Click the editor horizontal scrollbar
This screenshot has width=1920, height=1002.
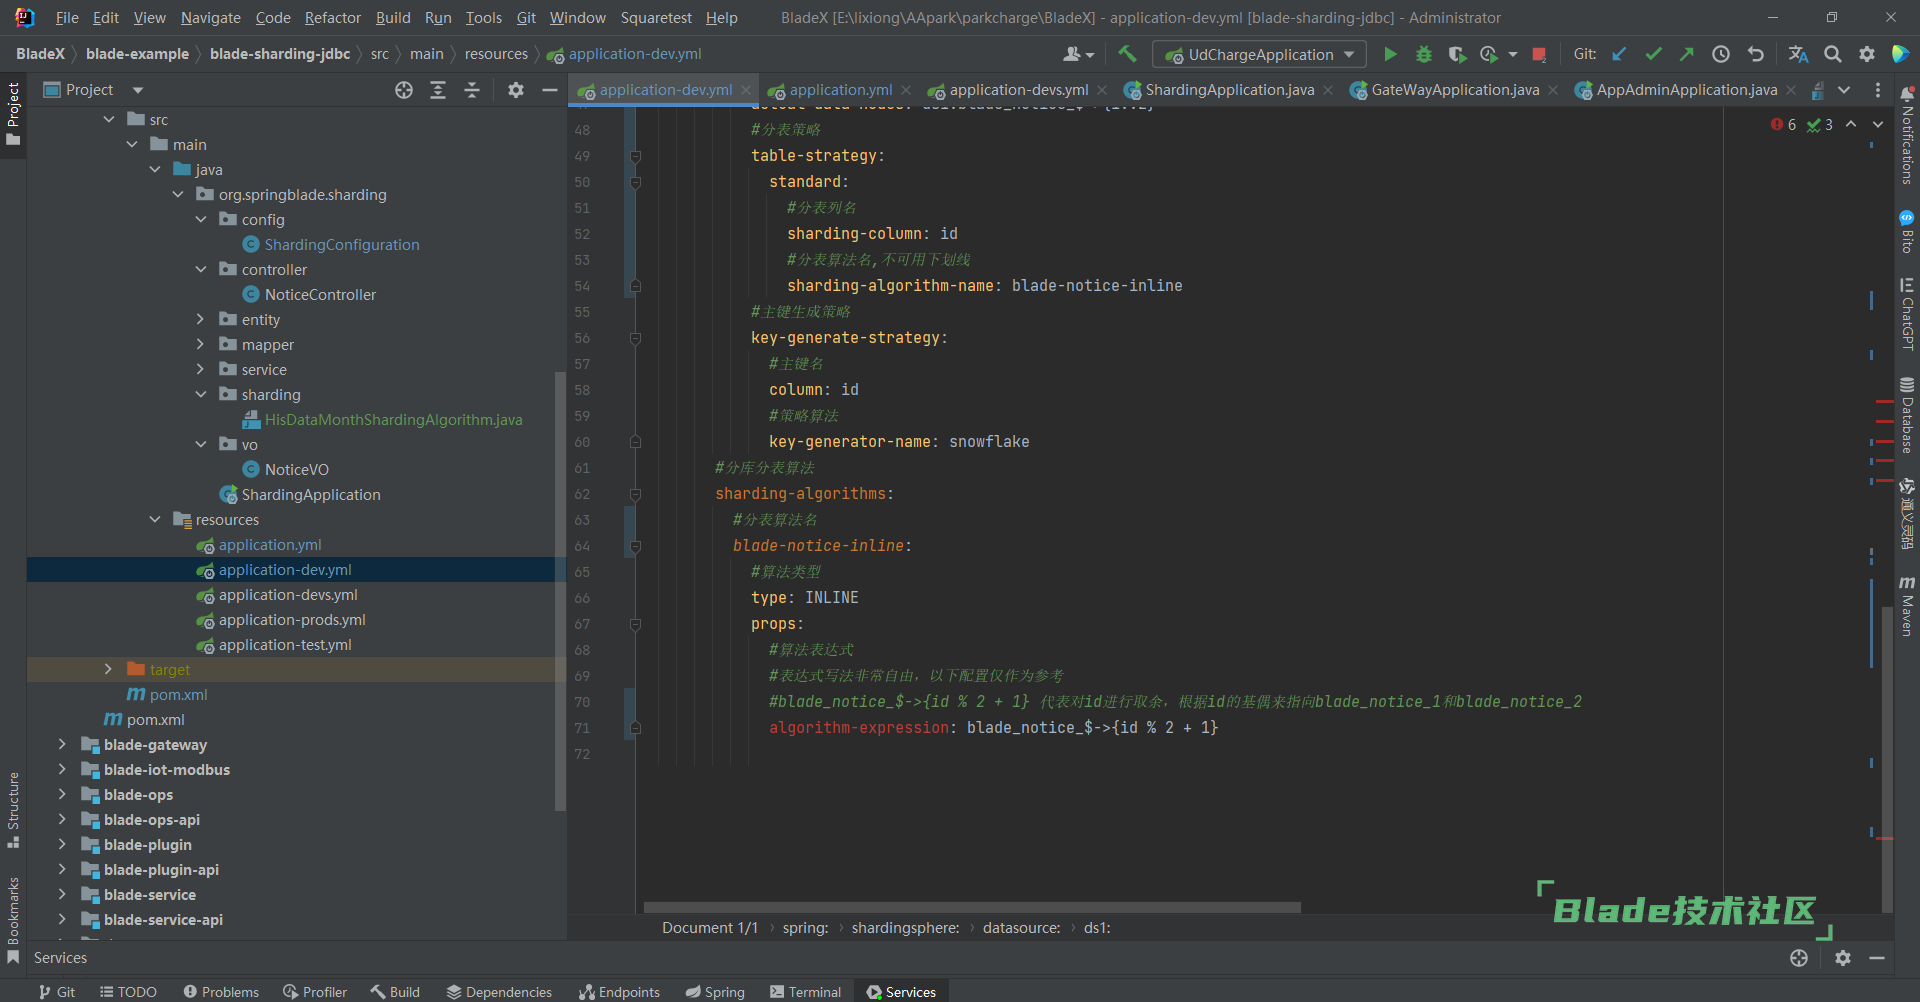pyautogui.click(x=972, y=908)
